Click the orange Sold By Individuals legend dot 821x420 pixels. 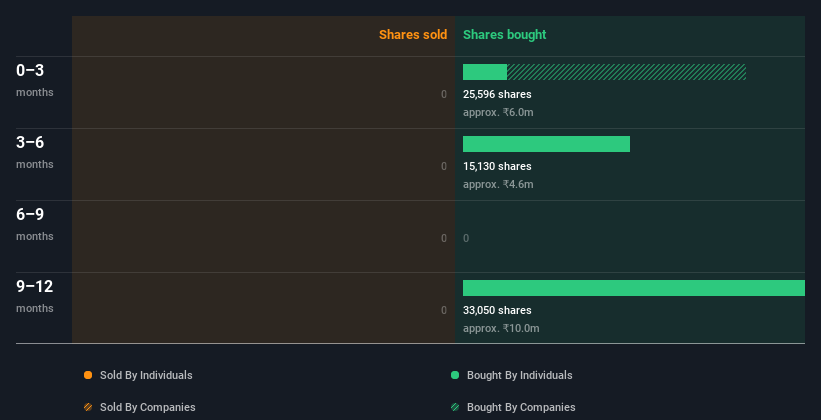tap(88, 375)
